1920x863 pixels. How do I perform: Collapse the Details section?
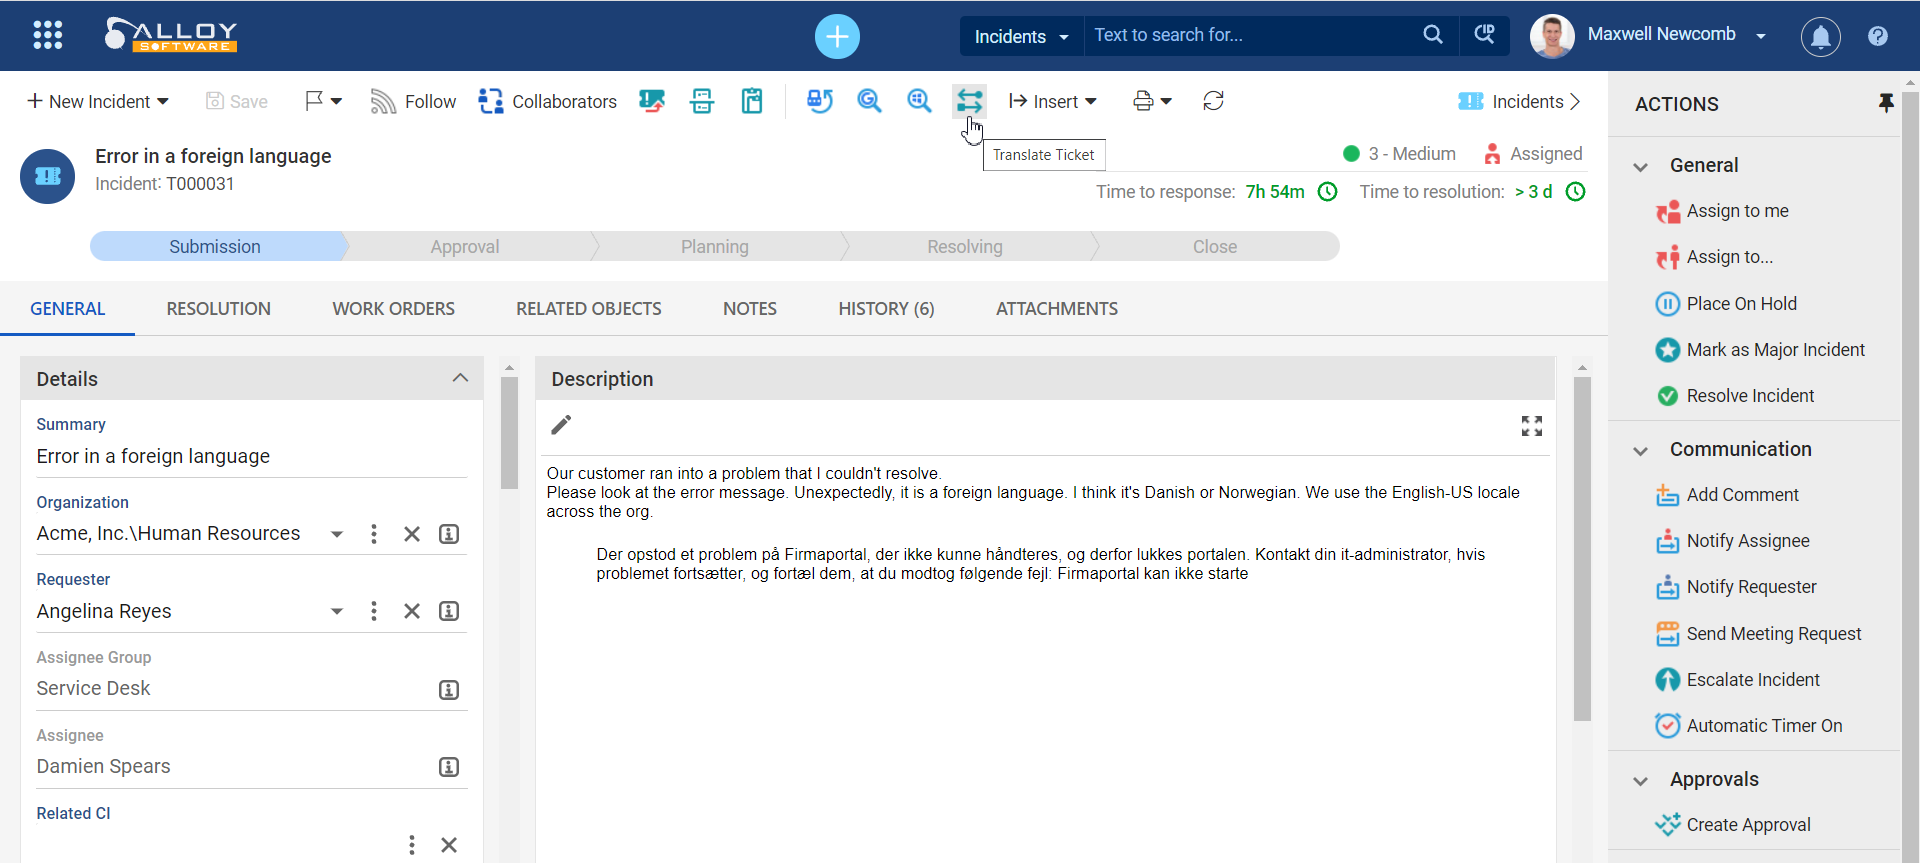[460, 378]
